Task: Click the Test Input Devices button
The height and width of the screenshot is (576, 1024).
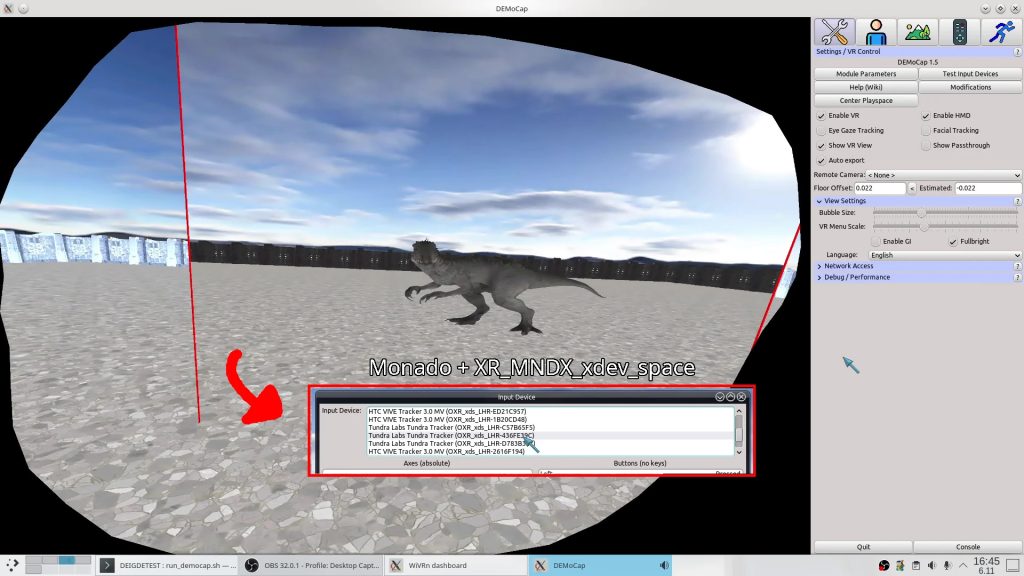Action: coord(970,74)
